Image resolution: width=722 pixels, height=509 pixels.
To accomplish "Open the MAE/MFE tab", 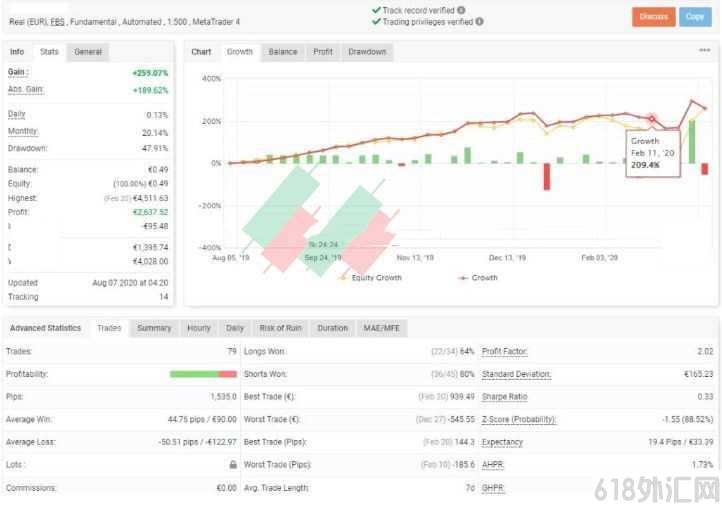I will [x=382, y=328].
